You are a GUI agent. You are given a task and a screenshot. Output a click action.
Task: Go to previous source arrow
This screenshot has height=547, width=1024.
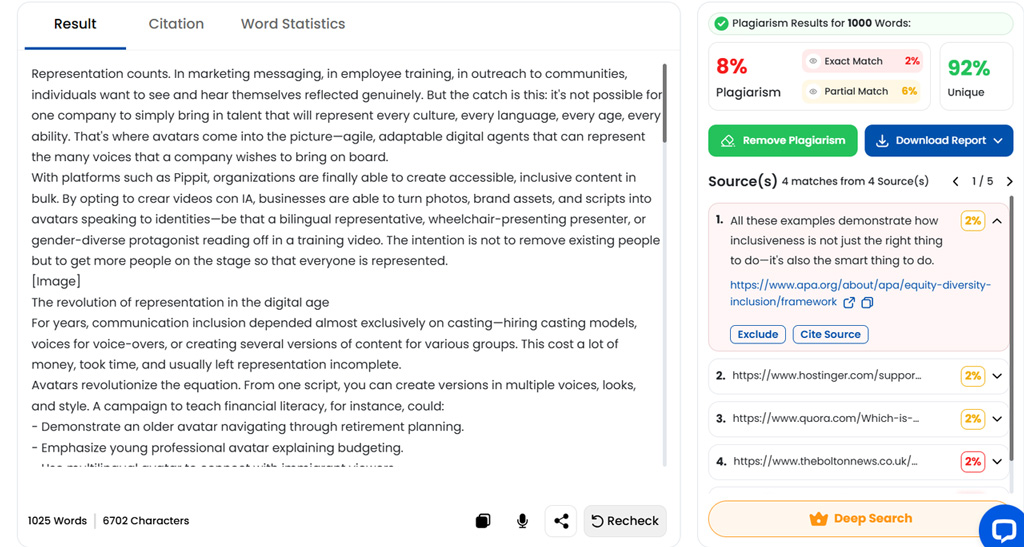click(955, 181)
